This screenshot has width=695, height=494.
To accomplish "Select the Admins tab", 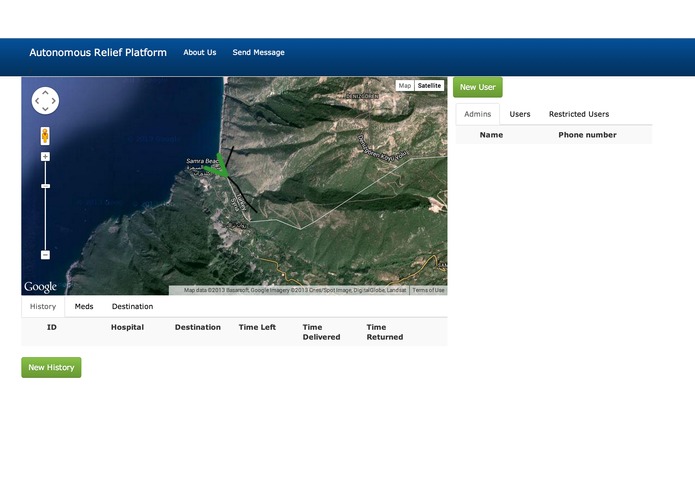I will (x=478, y=114).
